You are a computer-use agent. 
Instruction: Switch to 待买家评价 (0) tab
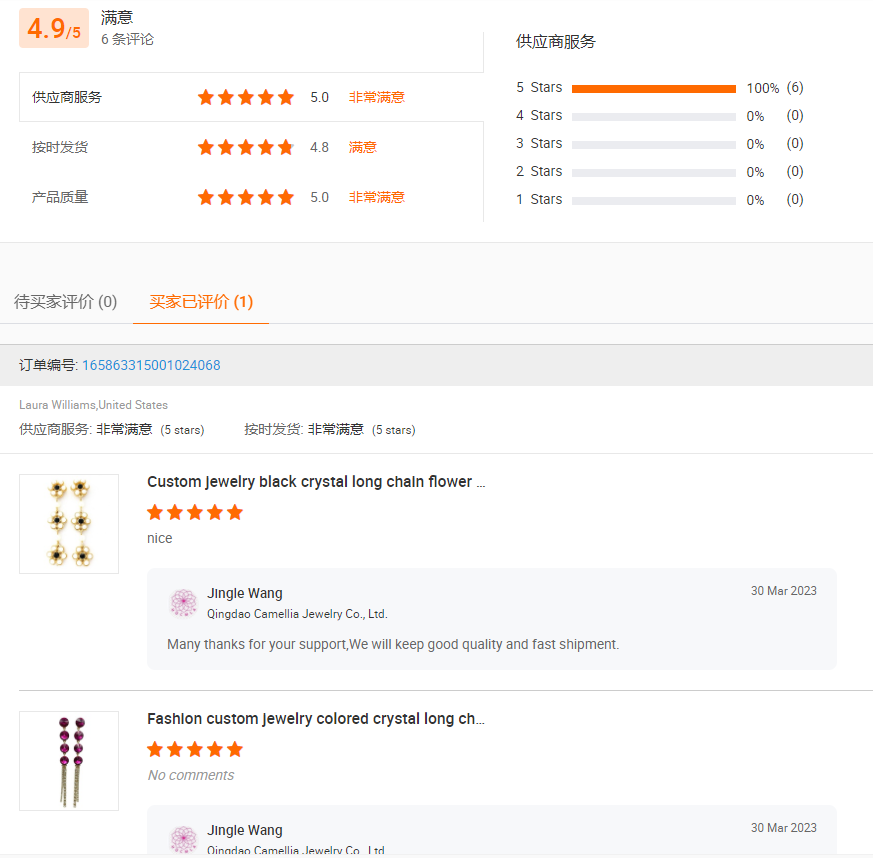(66, 302)
